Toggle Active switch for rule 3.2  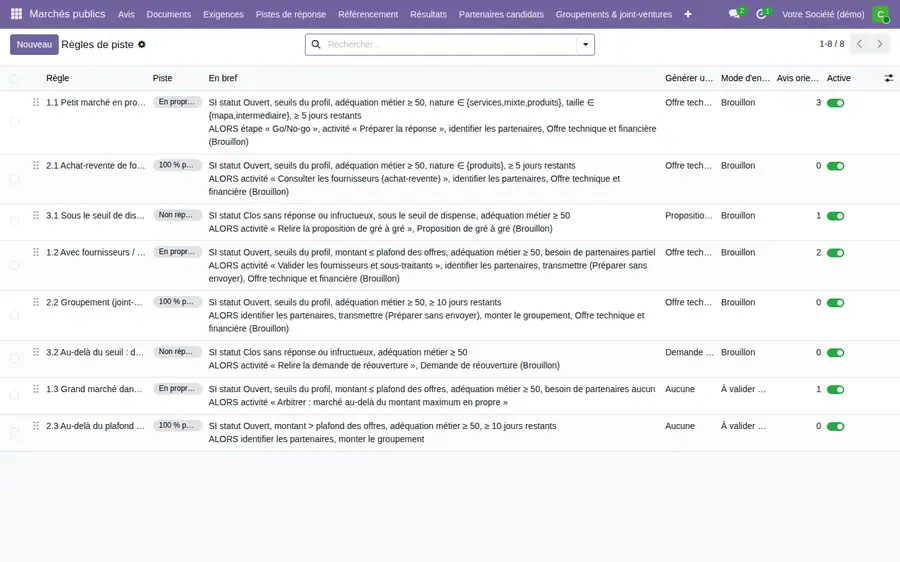click(x=835, y=352)
